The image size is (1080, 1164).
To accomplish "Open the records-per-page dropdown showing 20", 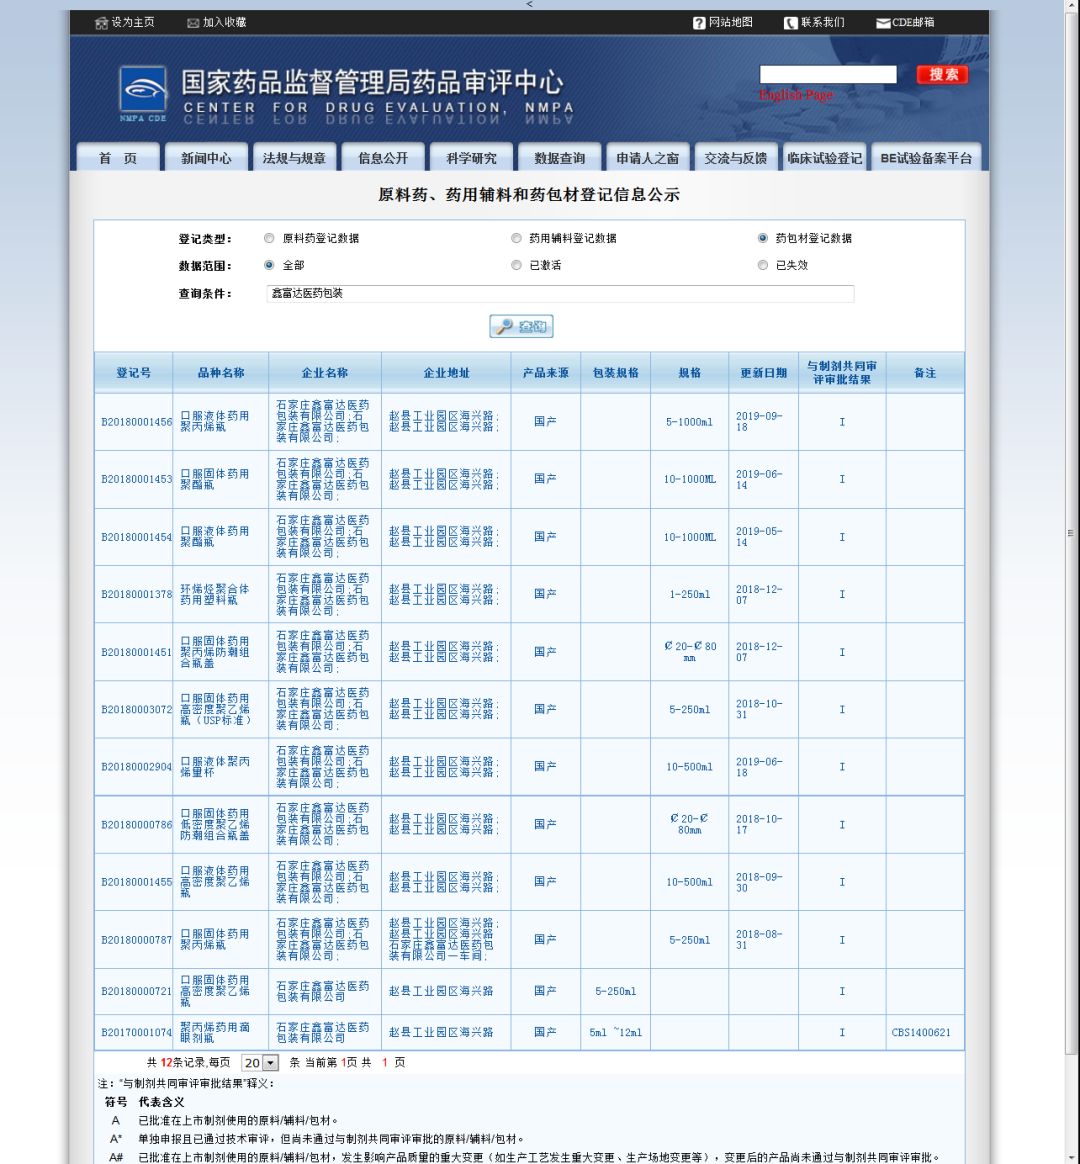I will [260, 1063].
